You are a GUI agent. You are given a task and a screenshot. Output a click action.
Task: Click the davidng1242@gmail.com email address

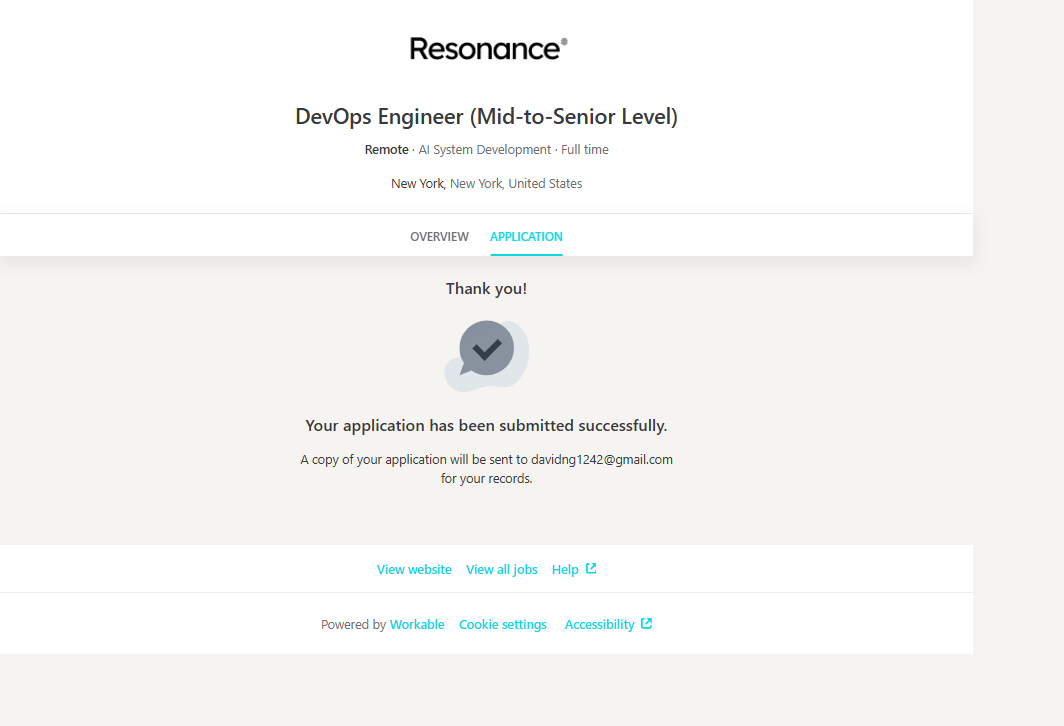click(x=601, y=460)
